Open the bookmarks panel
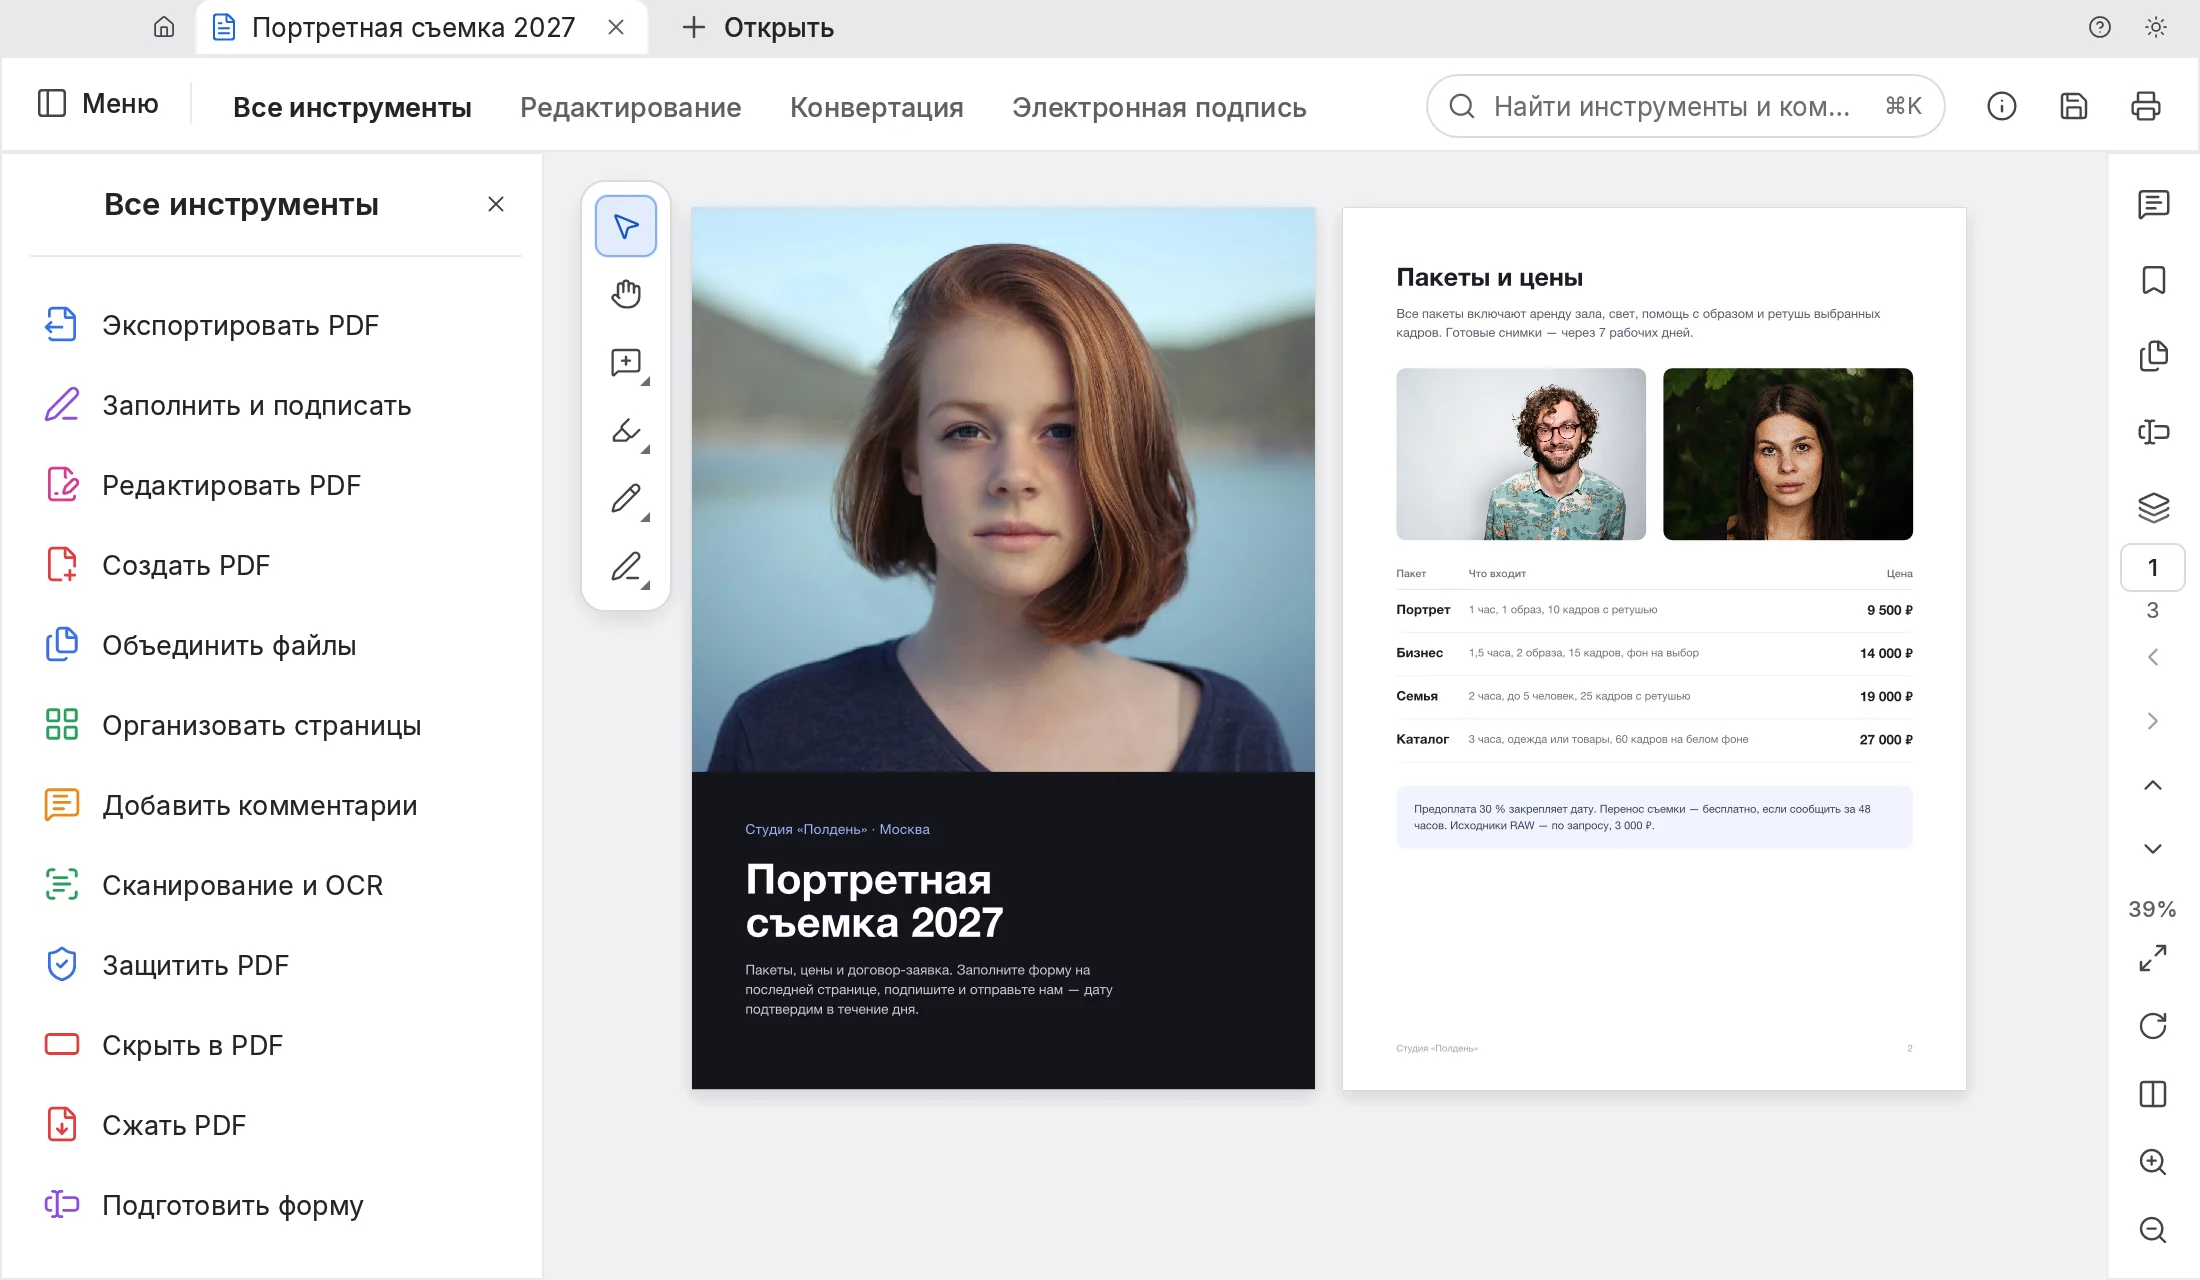2200x1280 pixels. click(x=2153, y=280)
